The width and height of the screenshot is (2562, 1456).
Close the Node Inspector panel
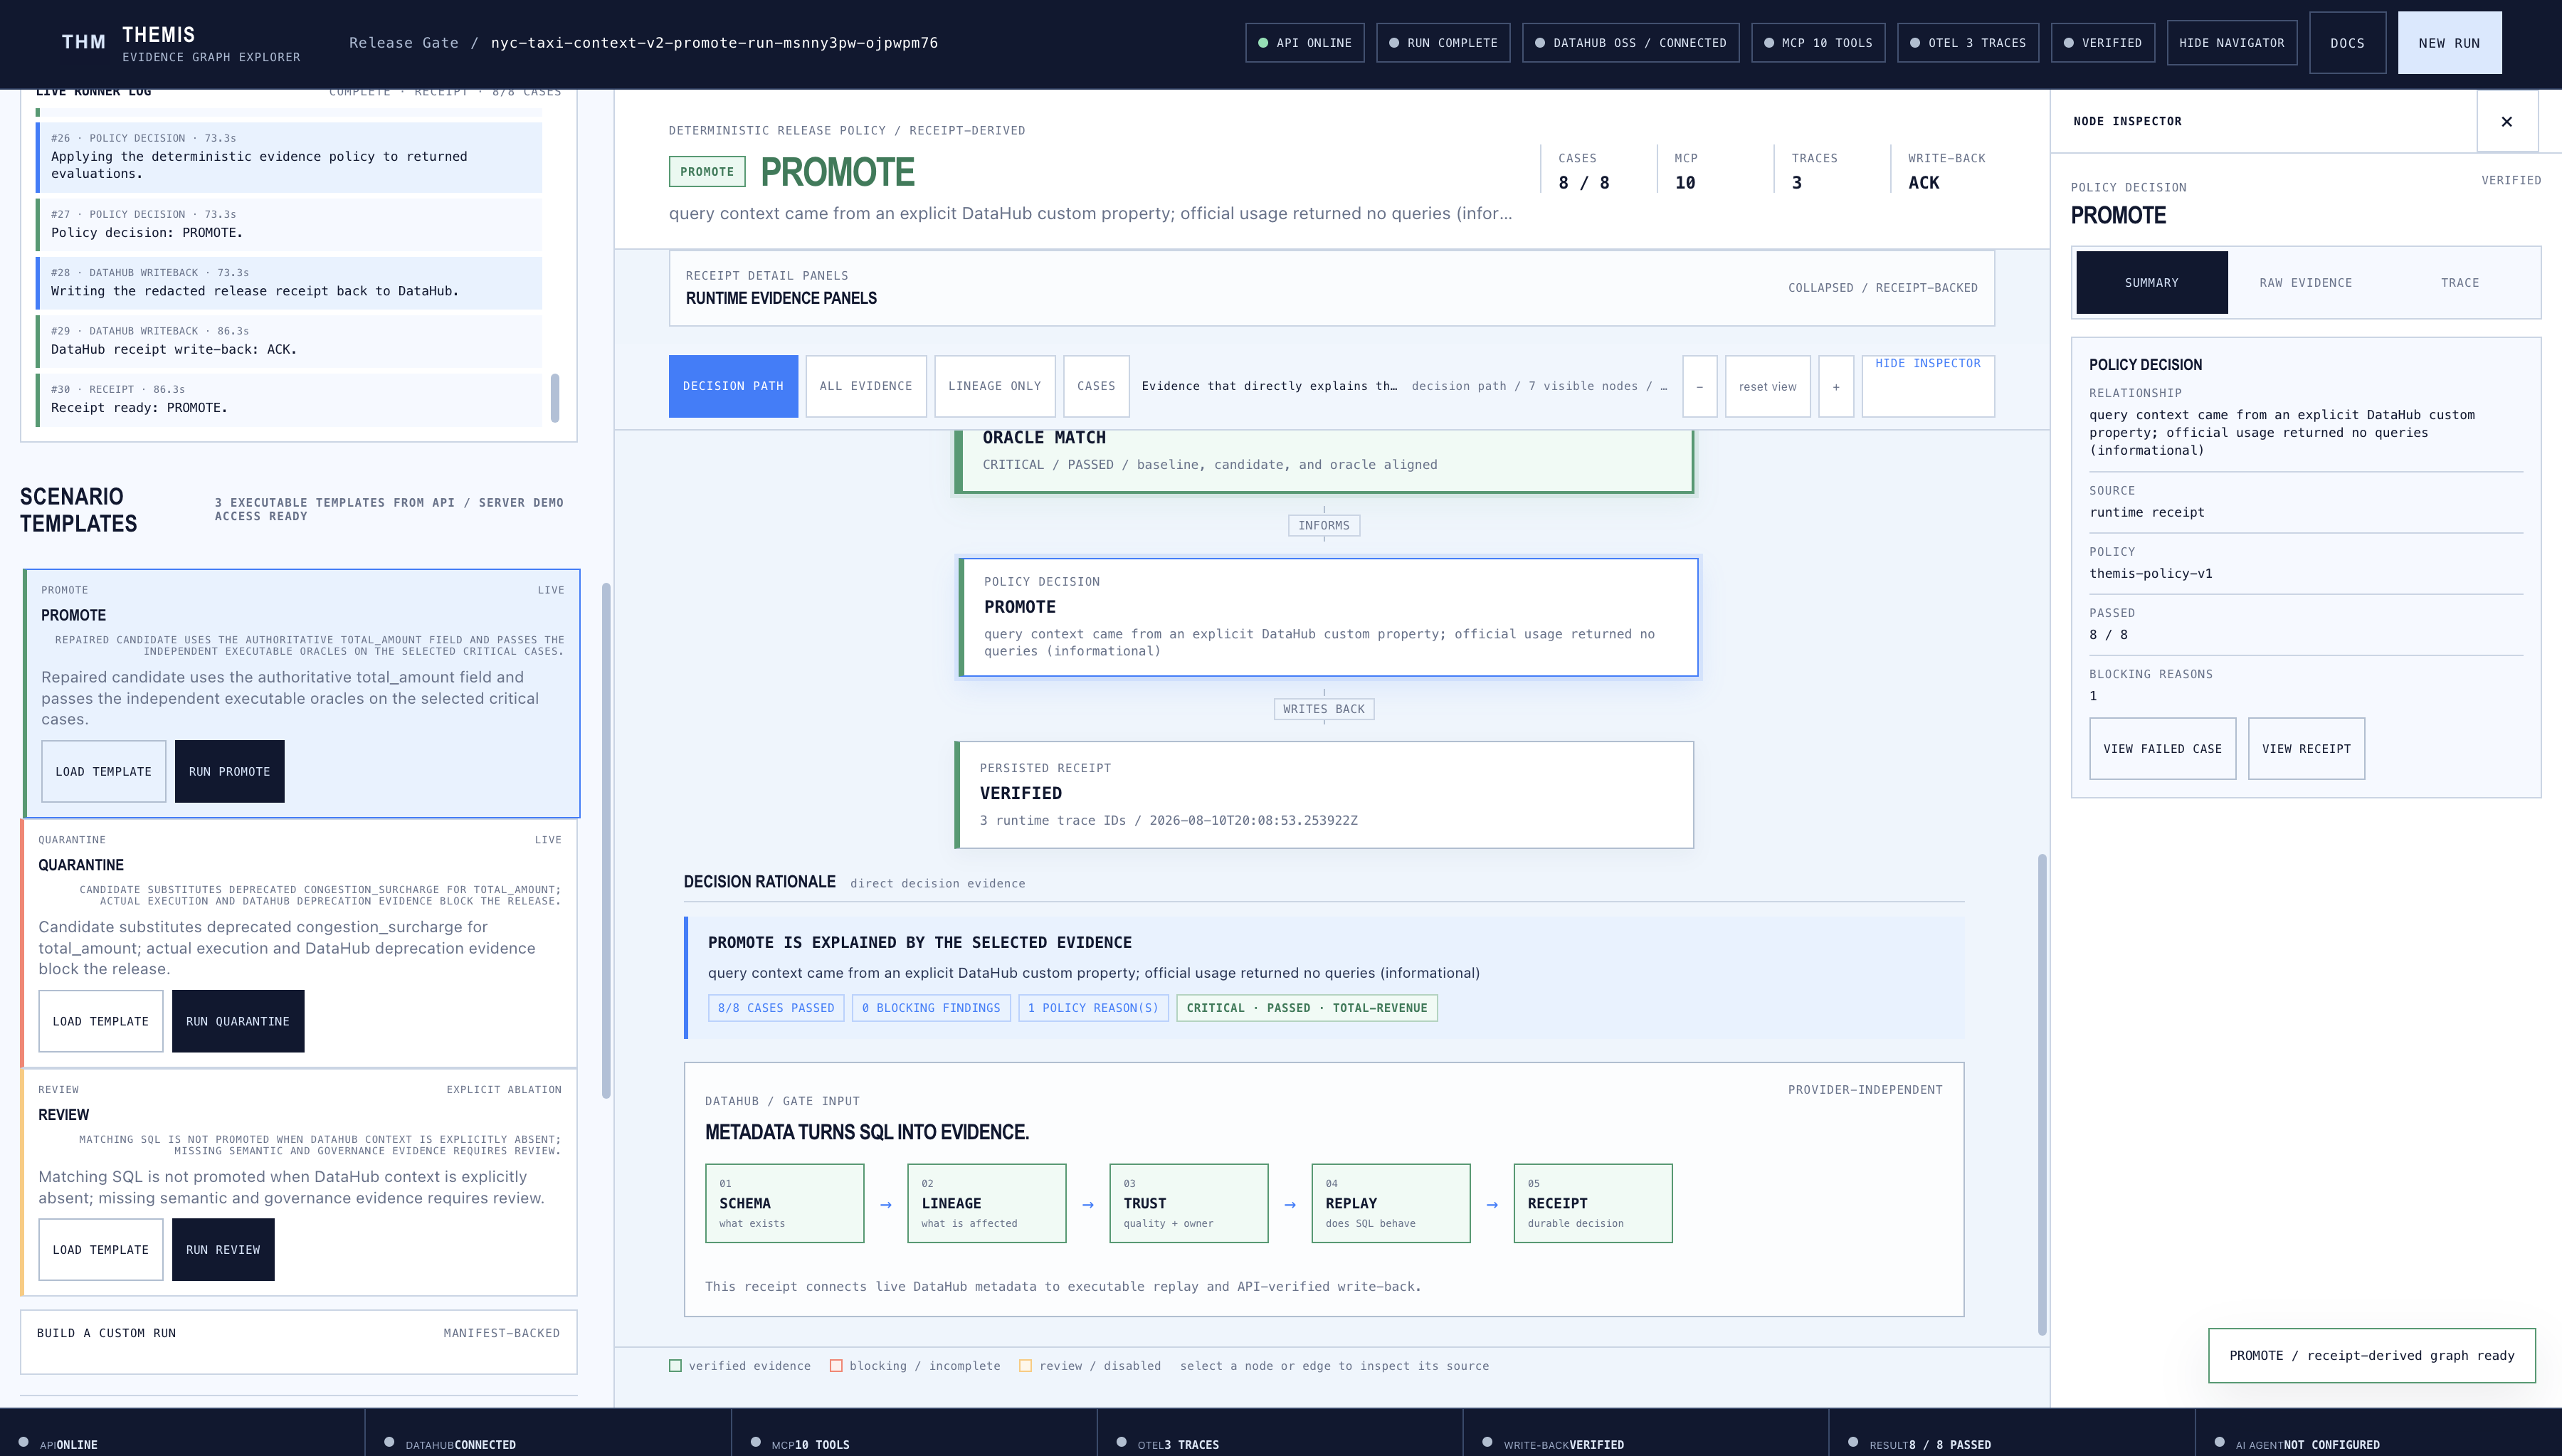point(2506,121)
